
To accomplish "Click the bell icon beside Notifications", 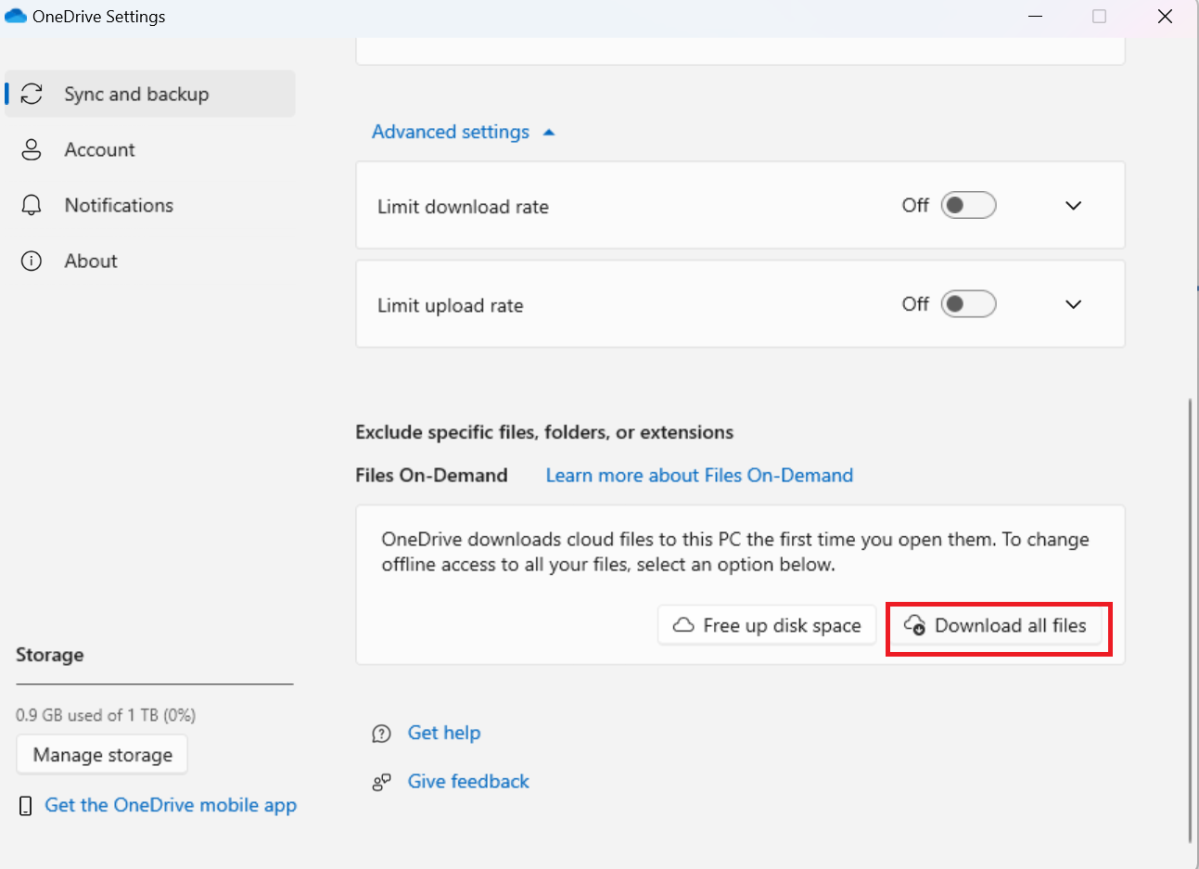I will [x=31, y=205].
